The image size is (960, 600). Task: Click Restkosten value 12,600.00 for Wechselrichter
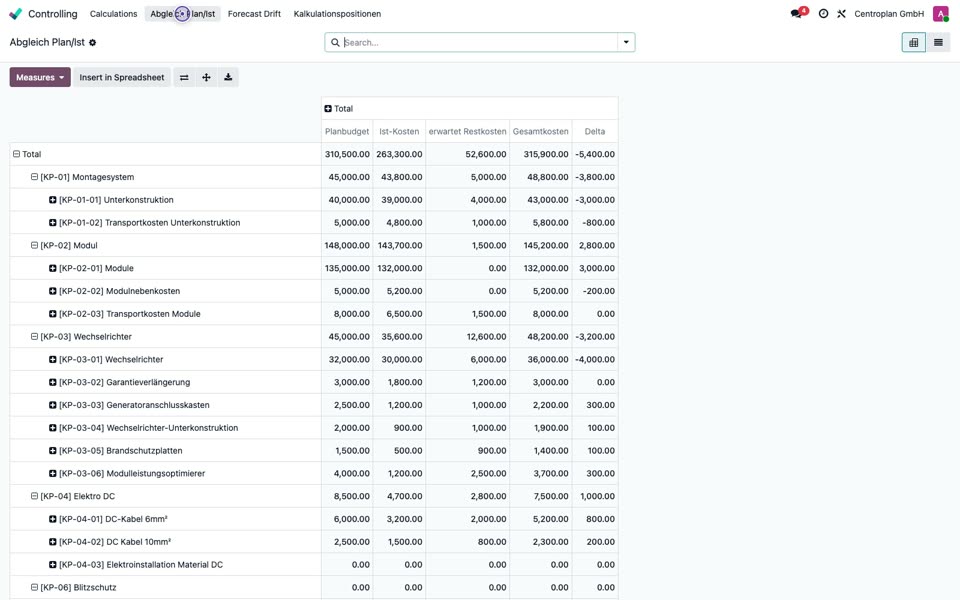pos(468,336)
